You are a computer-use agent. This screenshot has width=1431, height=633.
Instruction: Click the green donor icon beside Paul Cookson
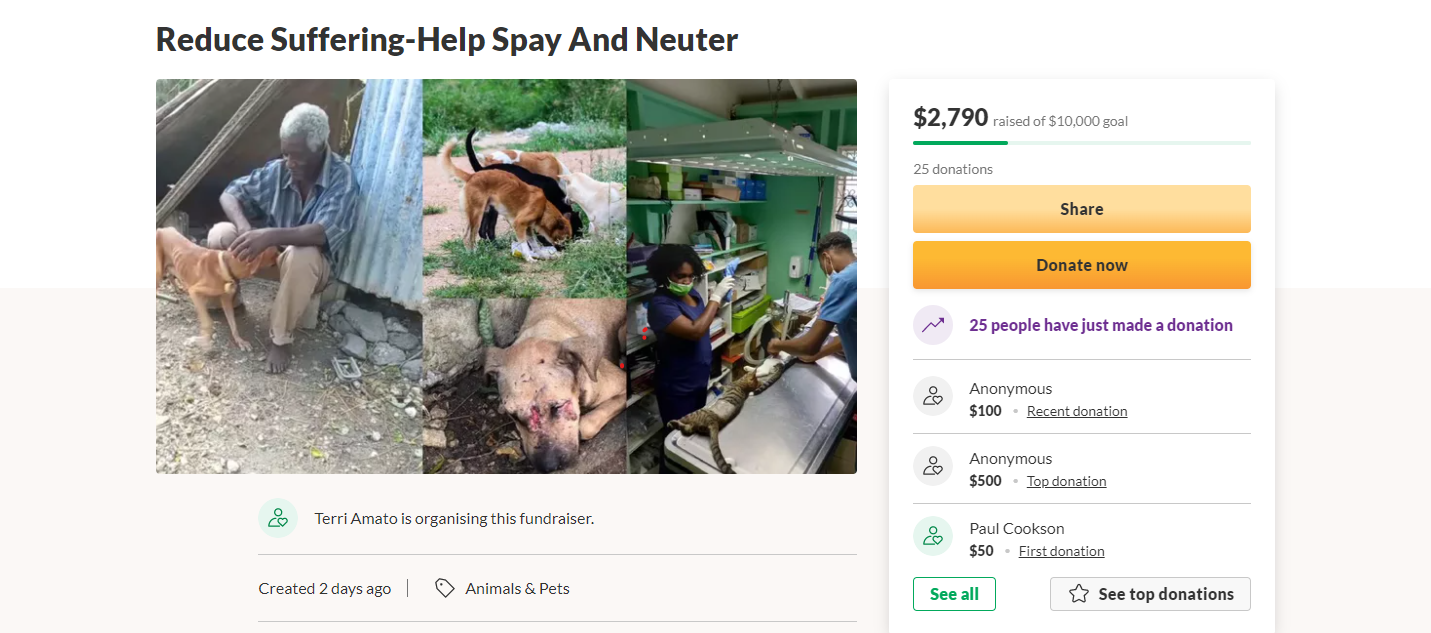[x=933, y=536]
